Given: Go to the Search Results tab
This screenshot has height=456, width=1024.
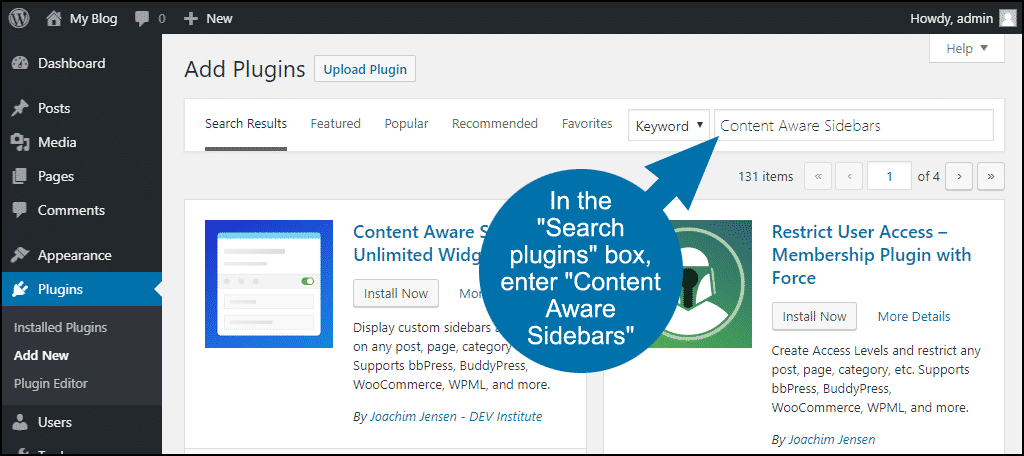Looking at the screenshot, I should [246, 123].
